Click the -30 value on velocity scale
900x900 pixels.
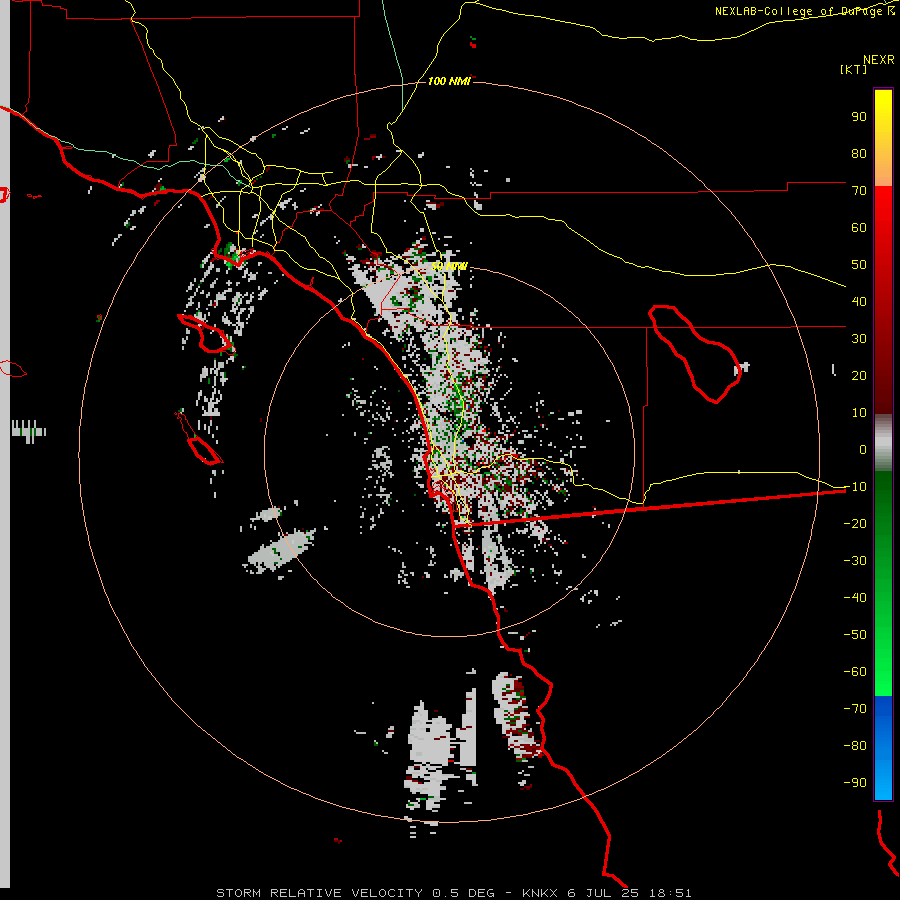pyautogui.click(x=855, y=561)
